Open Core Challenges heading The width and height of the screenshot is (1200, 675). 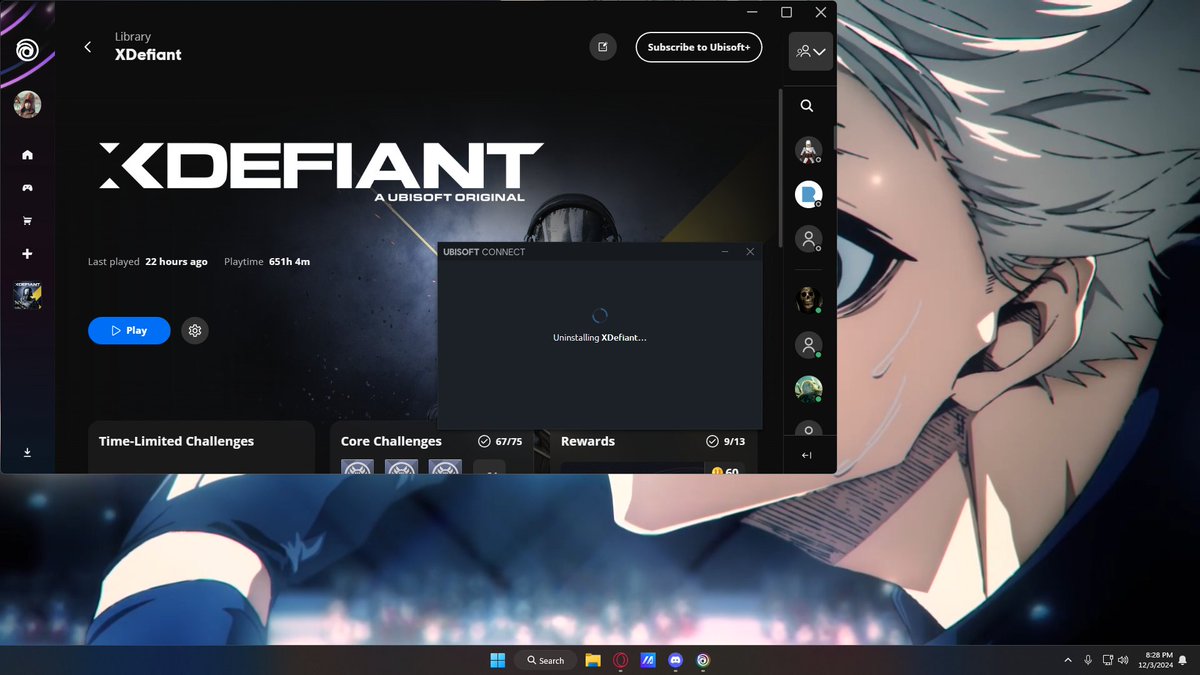click(391, 441)
